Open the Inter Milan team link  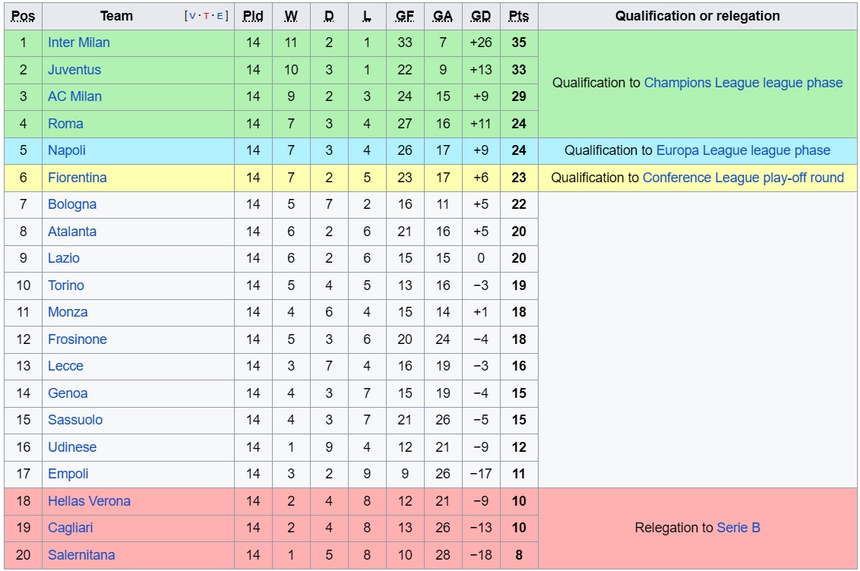point(79,43)
